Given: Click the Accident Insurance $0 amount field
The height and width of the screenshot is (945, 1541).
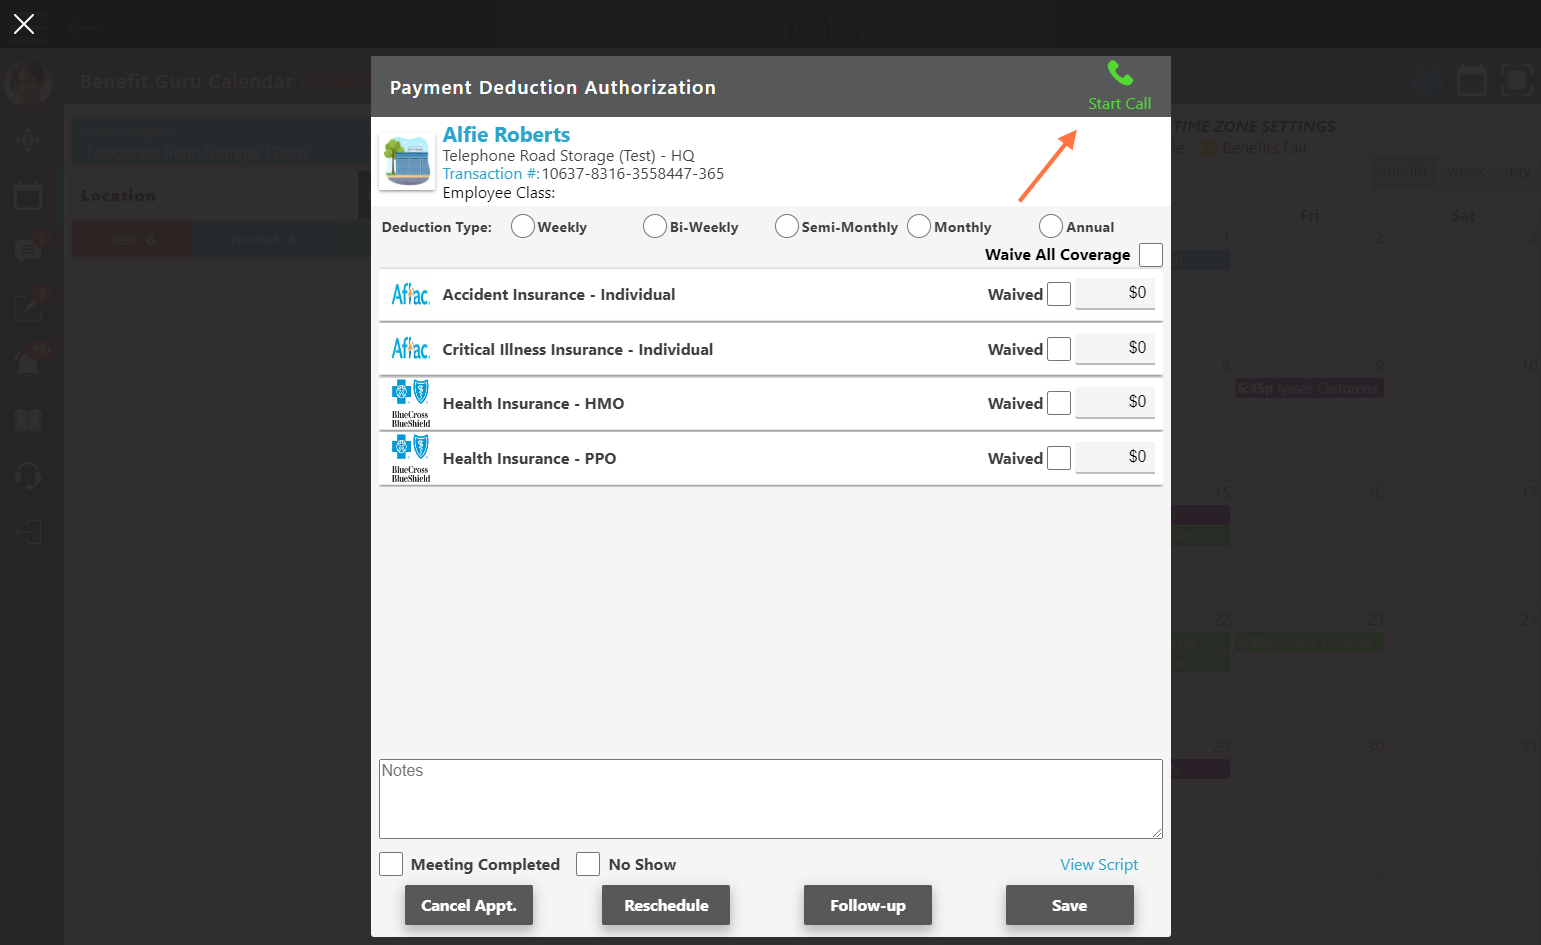Looking at the screenshot, I should 1115,293.
